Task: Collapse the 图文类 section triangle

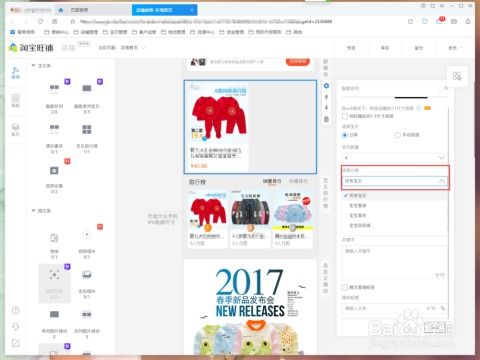Action: [x=33, y=211]
